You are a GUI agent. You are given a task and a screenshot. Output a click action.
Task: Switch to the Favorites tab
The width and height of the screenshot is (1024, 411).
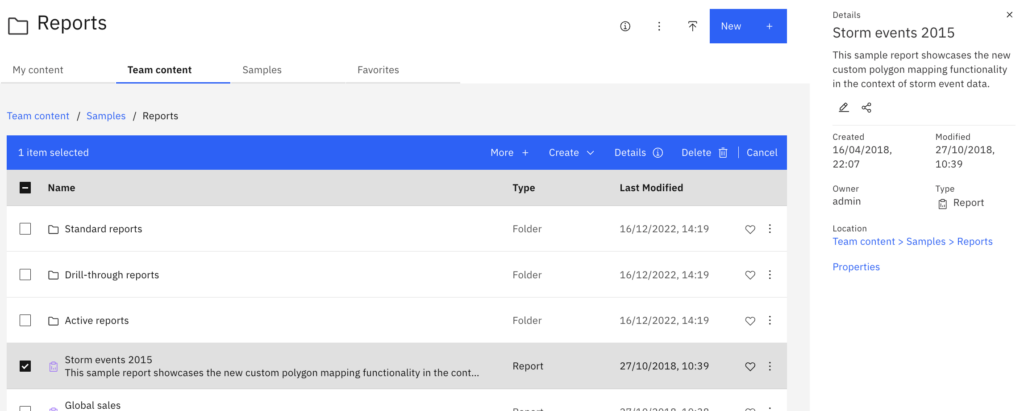378,70
